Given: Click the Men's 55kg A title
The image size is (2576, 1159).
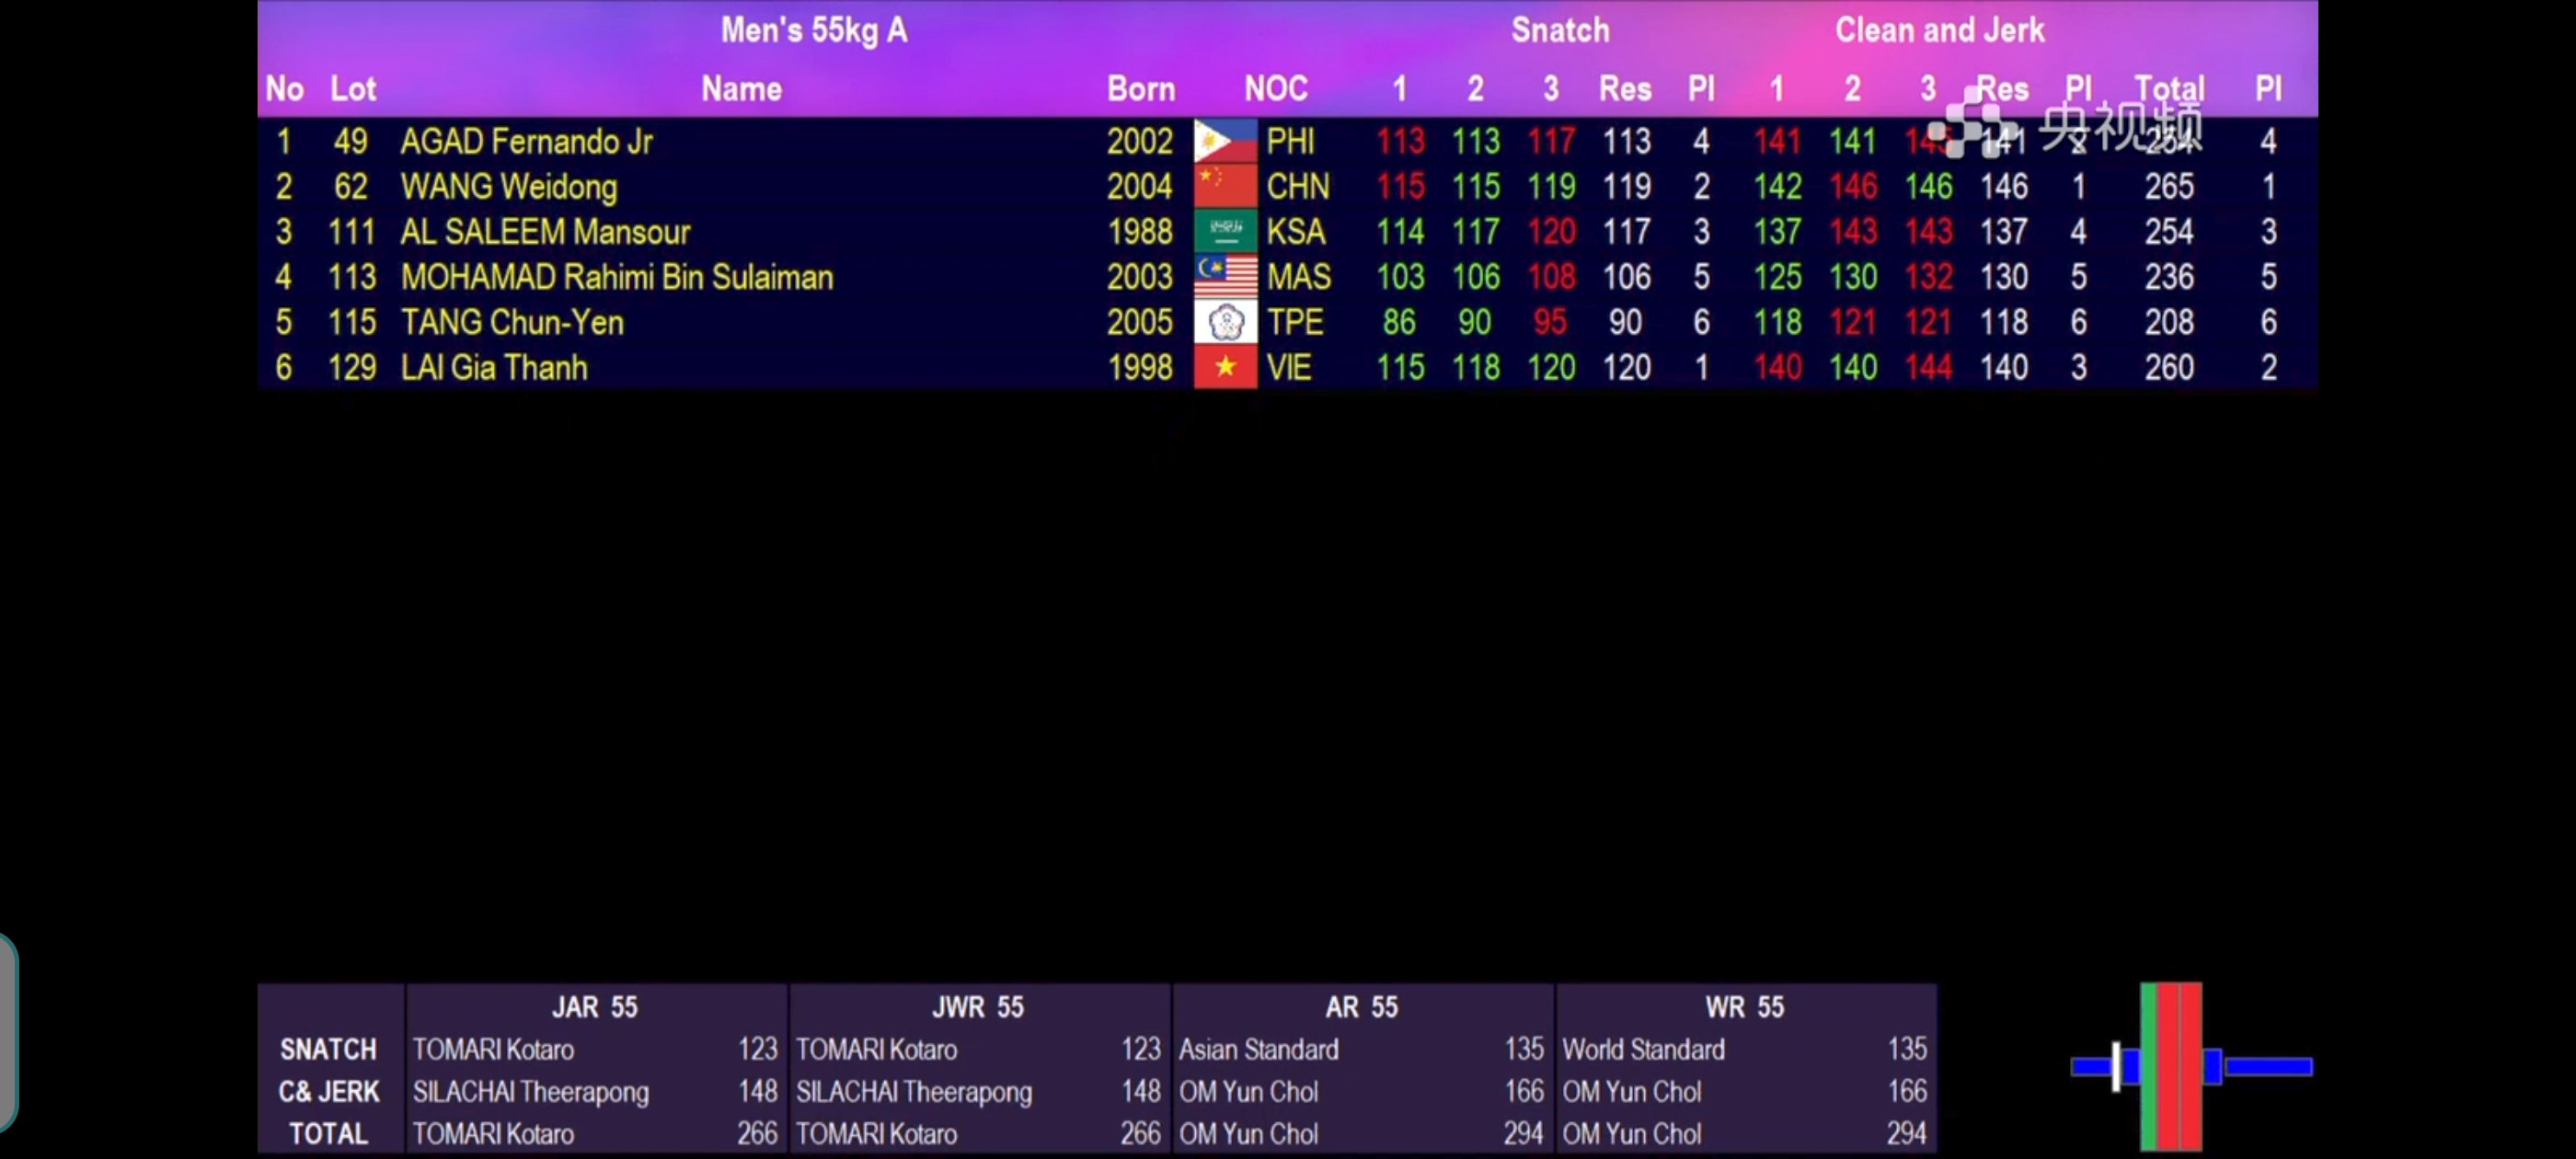Looking at the screenshot, I should pos(814,30).
